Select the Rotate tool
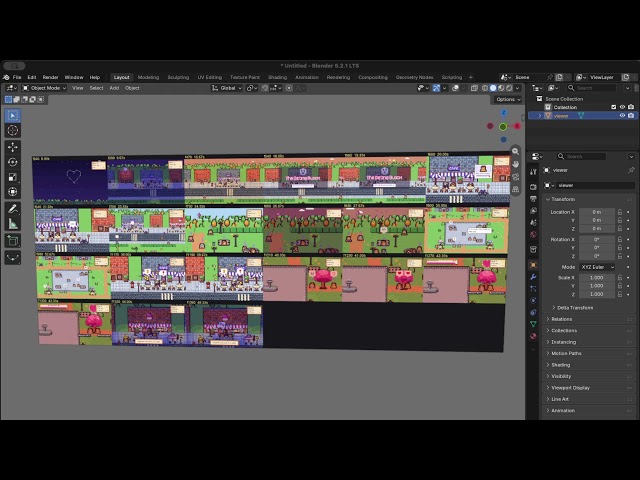This screenshot has width=640, height=480. coord(13,162)
